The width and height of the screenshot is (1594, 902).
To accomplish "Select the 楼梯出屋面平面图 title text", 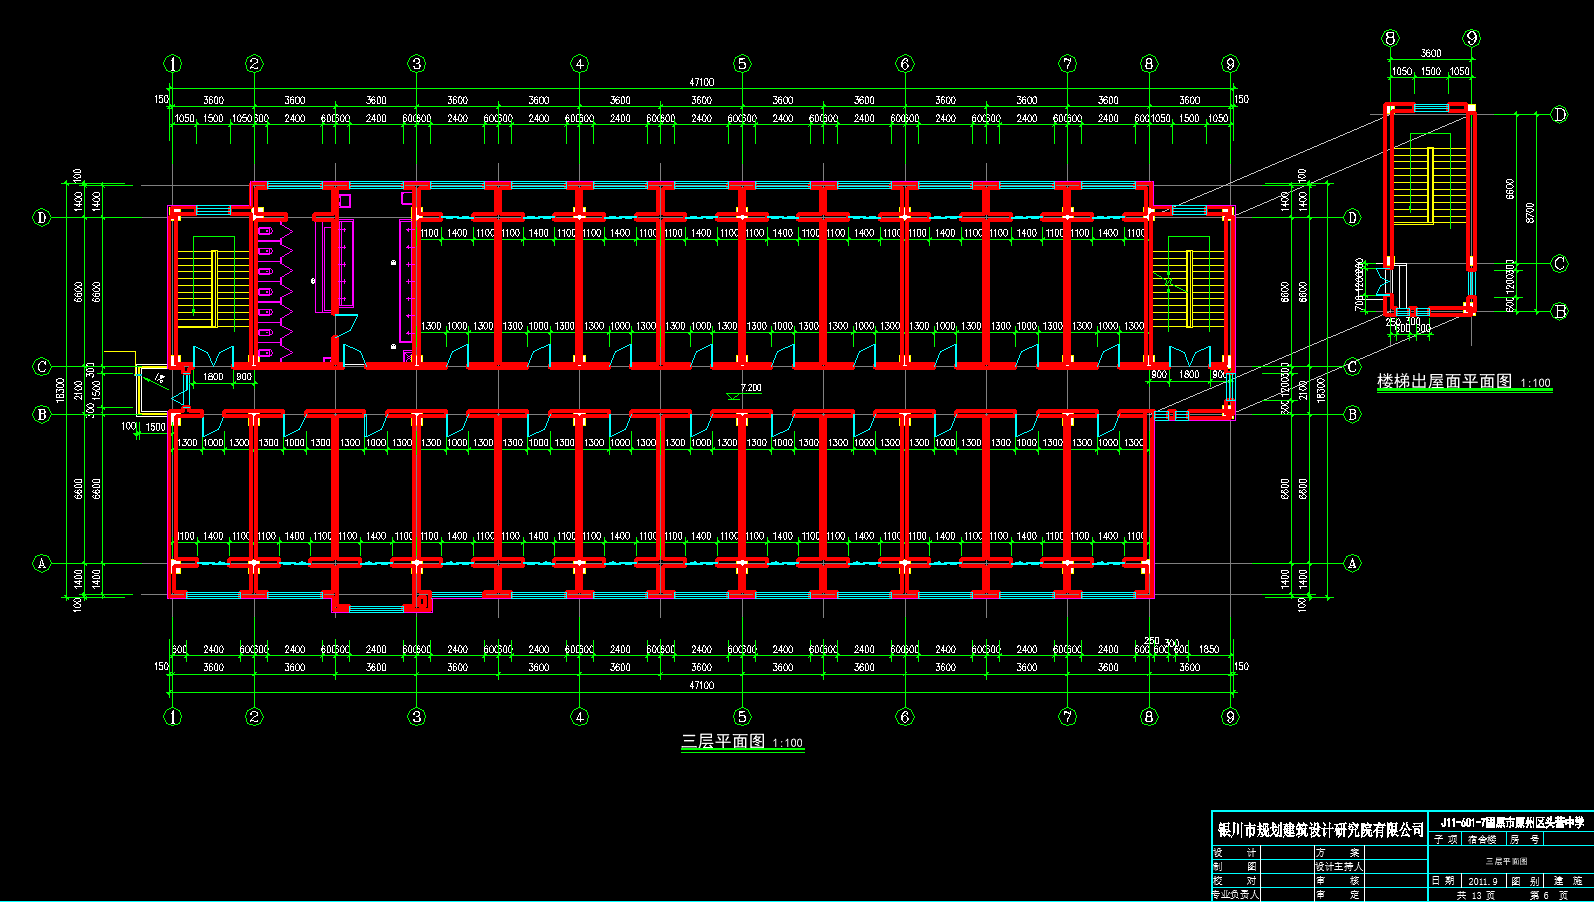I will click(x=1444, y=381).
